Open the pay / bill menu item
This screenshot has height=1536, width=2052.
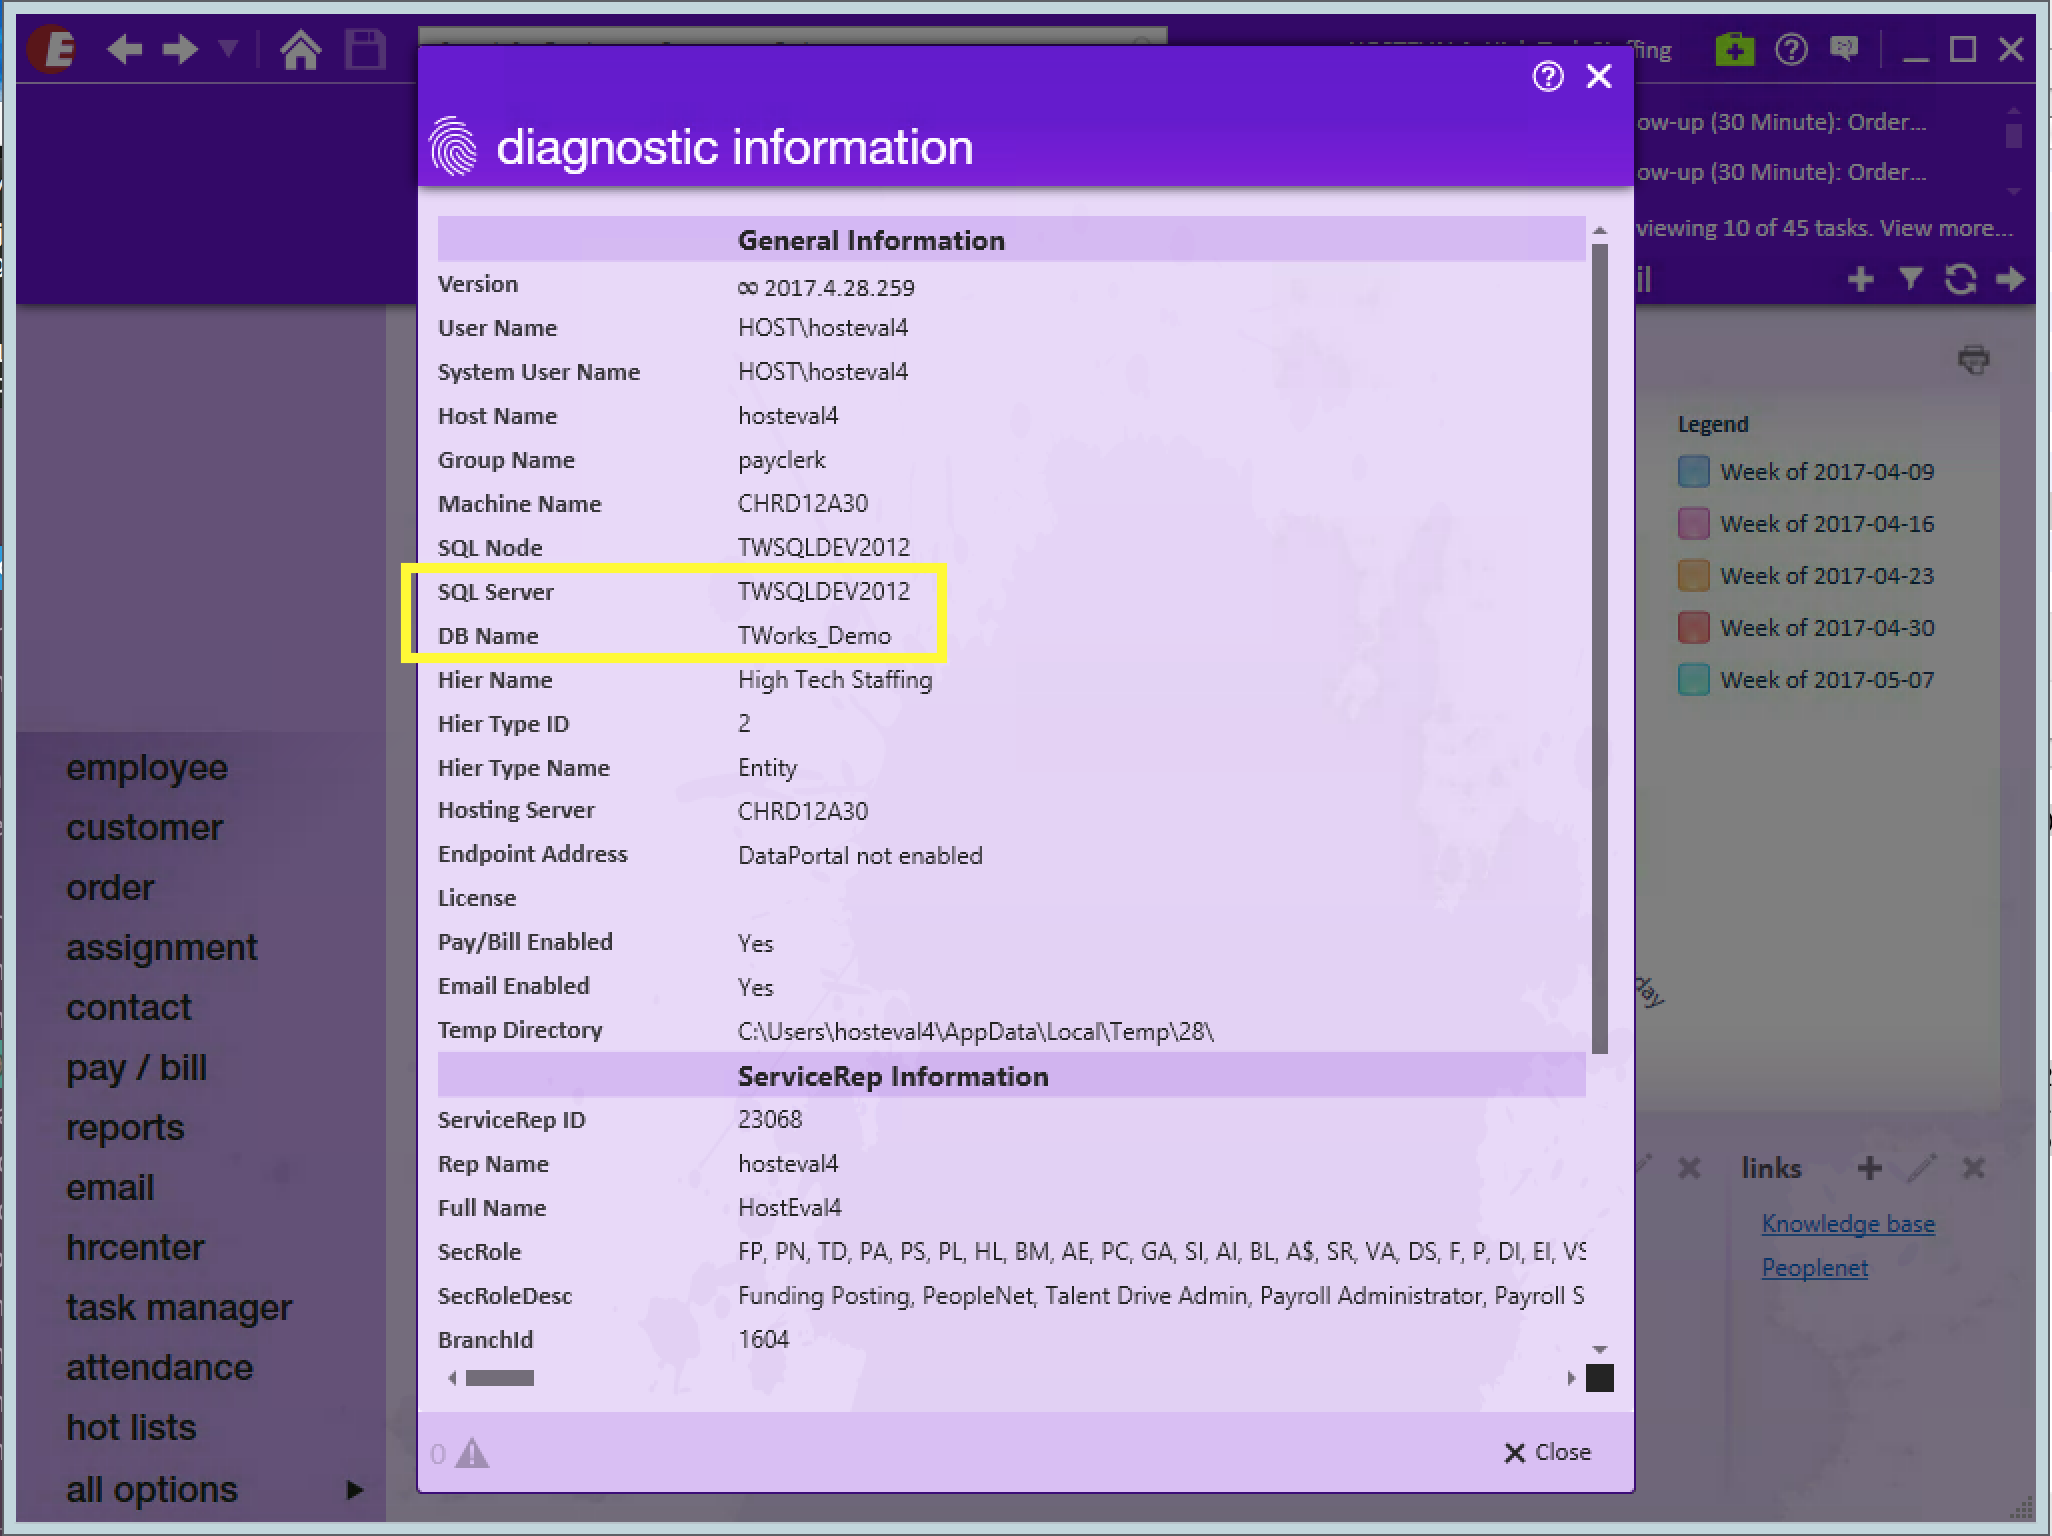tap(136, 1068)
